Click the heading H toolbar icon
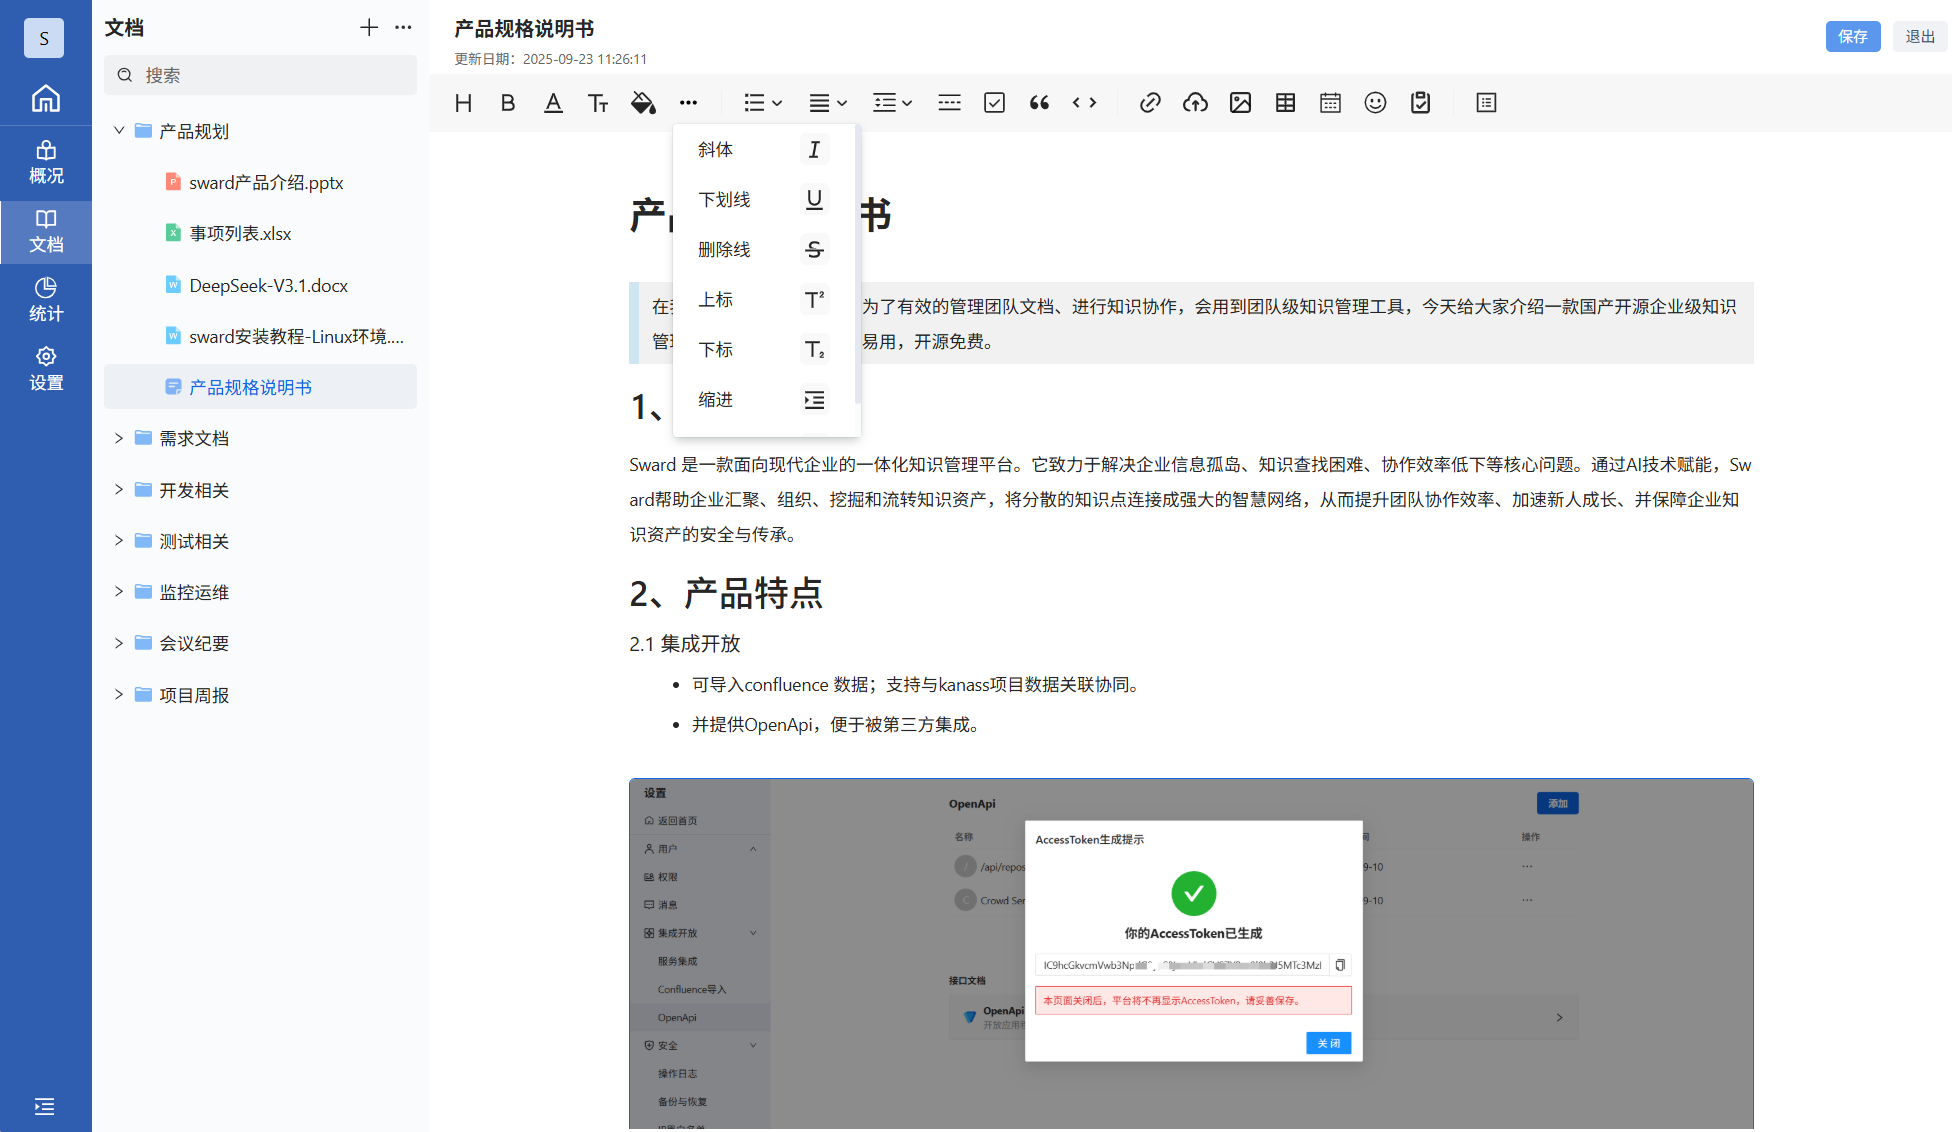The image size is (1952, 1132). coord(463,103)
